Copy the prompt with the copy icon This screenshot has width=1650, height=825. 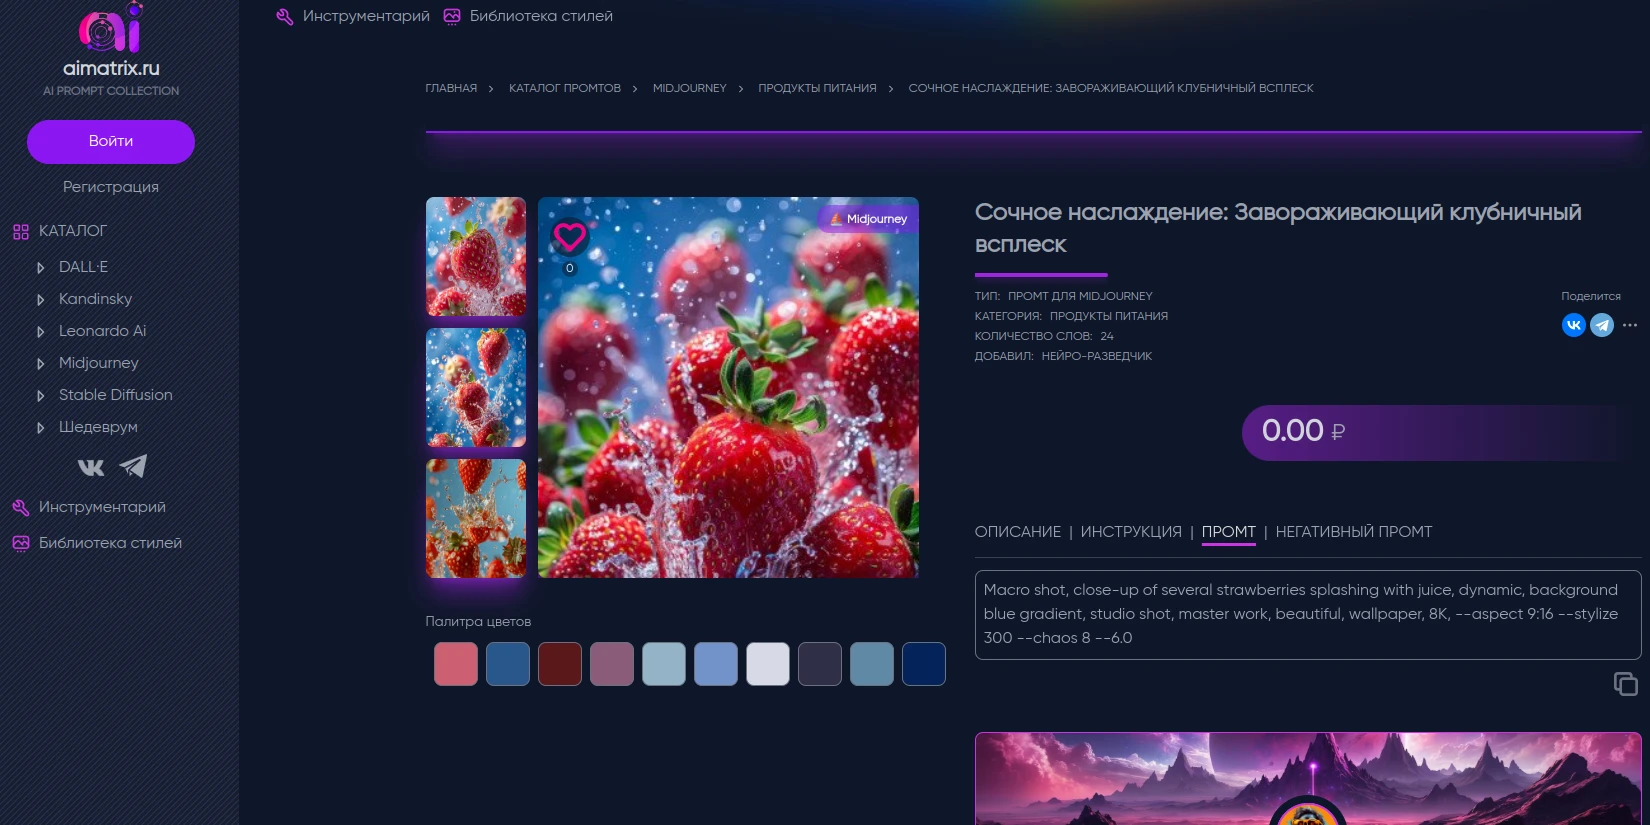click(1625, 684)
